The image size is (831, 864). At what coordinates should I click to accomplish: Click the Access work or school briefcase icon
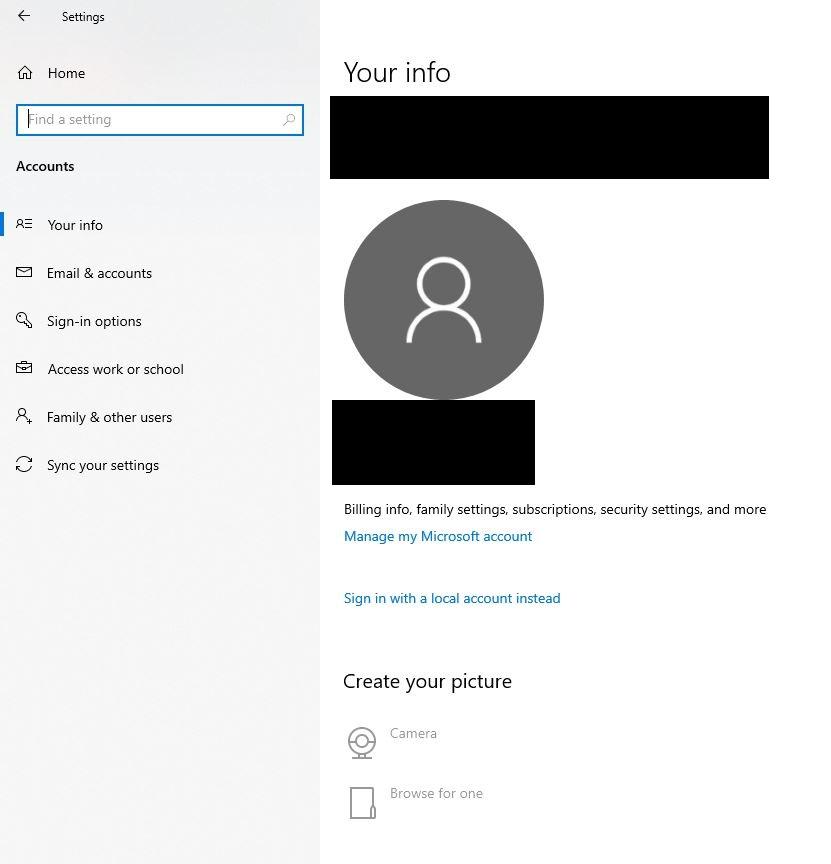(24, 368)
